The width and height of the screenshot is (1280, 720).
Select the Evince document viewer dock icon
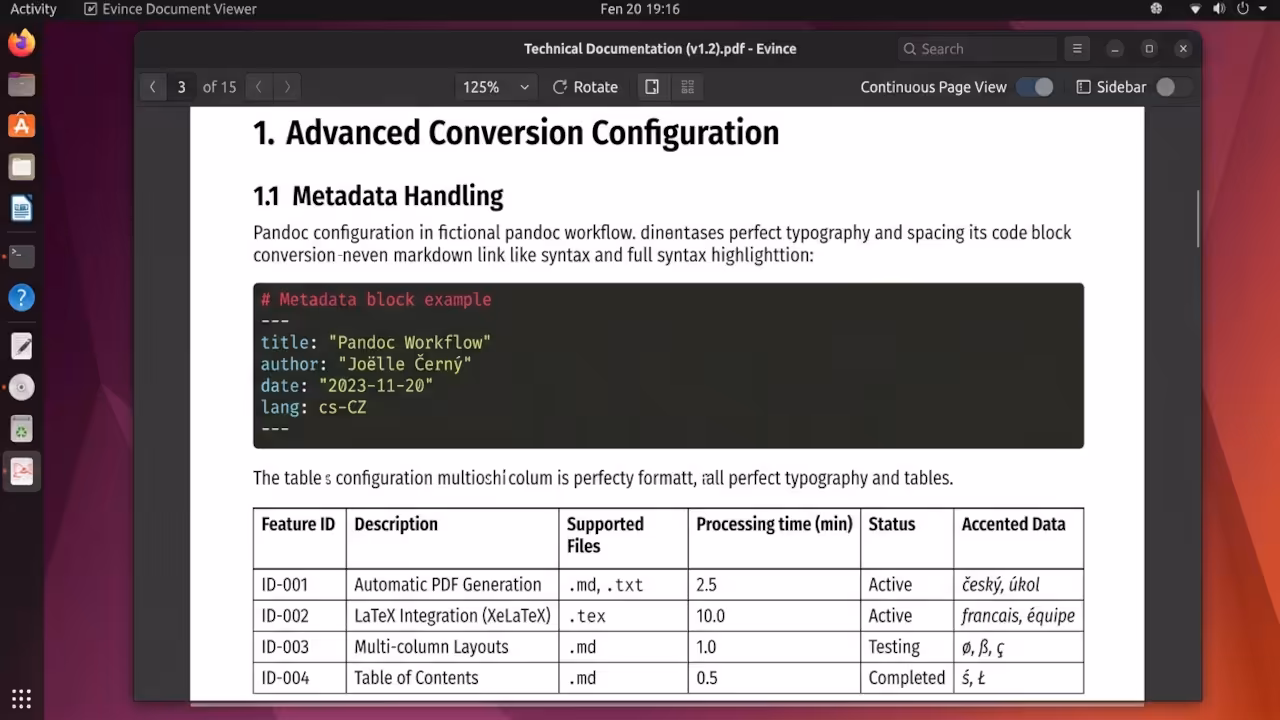point(21,471)
